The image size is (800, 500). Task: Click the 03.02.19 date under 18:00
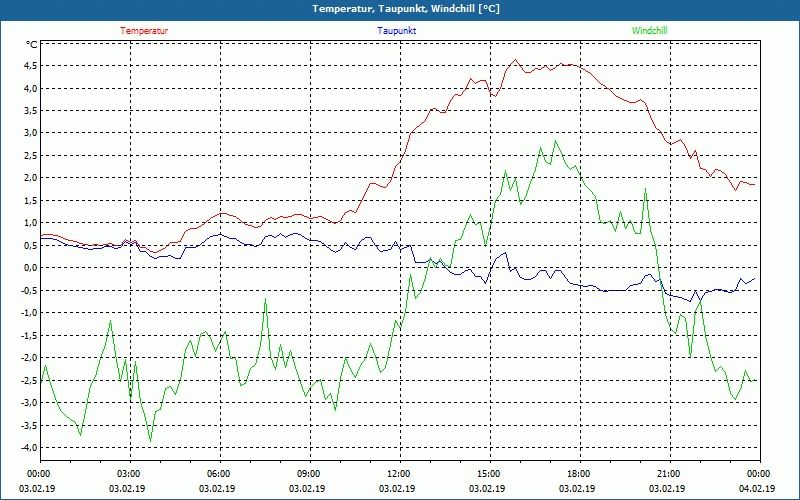point(577,489)
